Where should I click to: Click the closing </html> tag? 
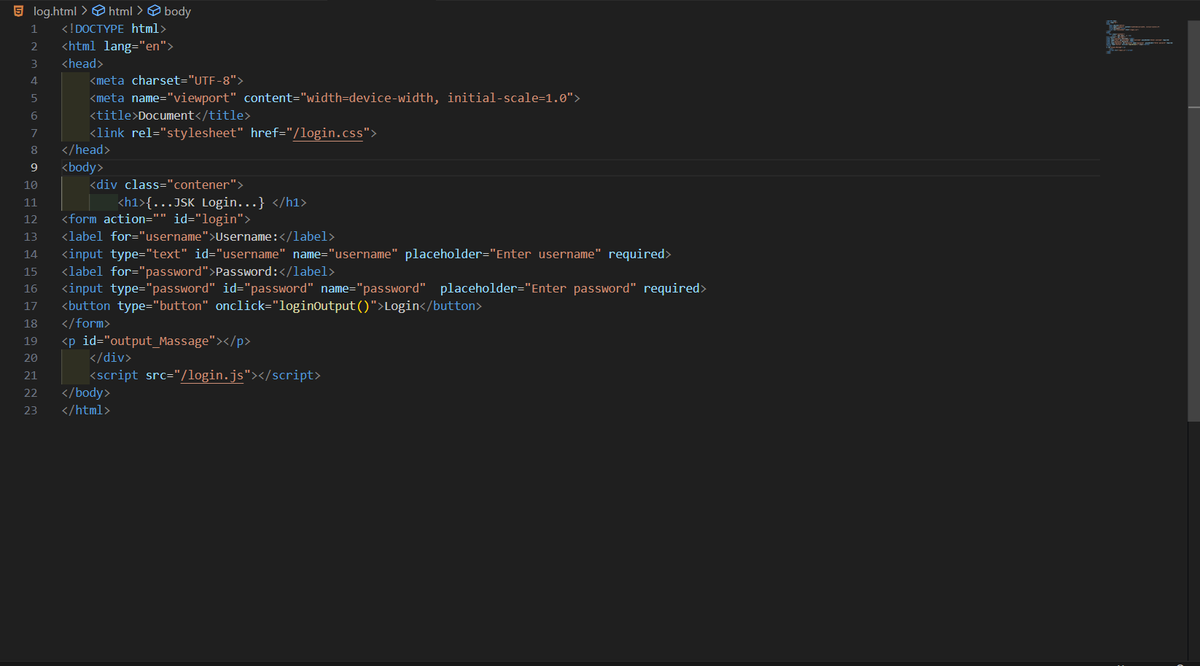86,410
